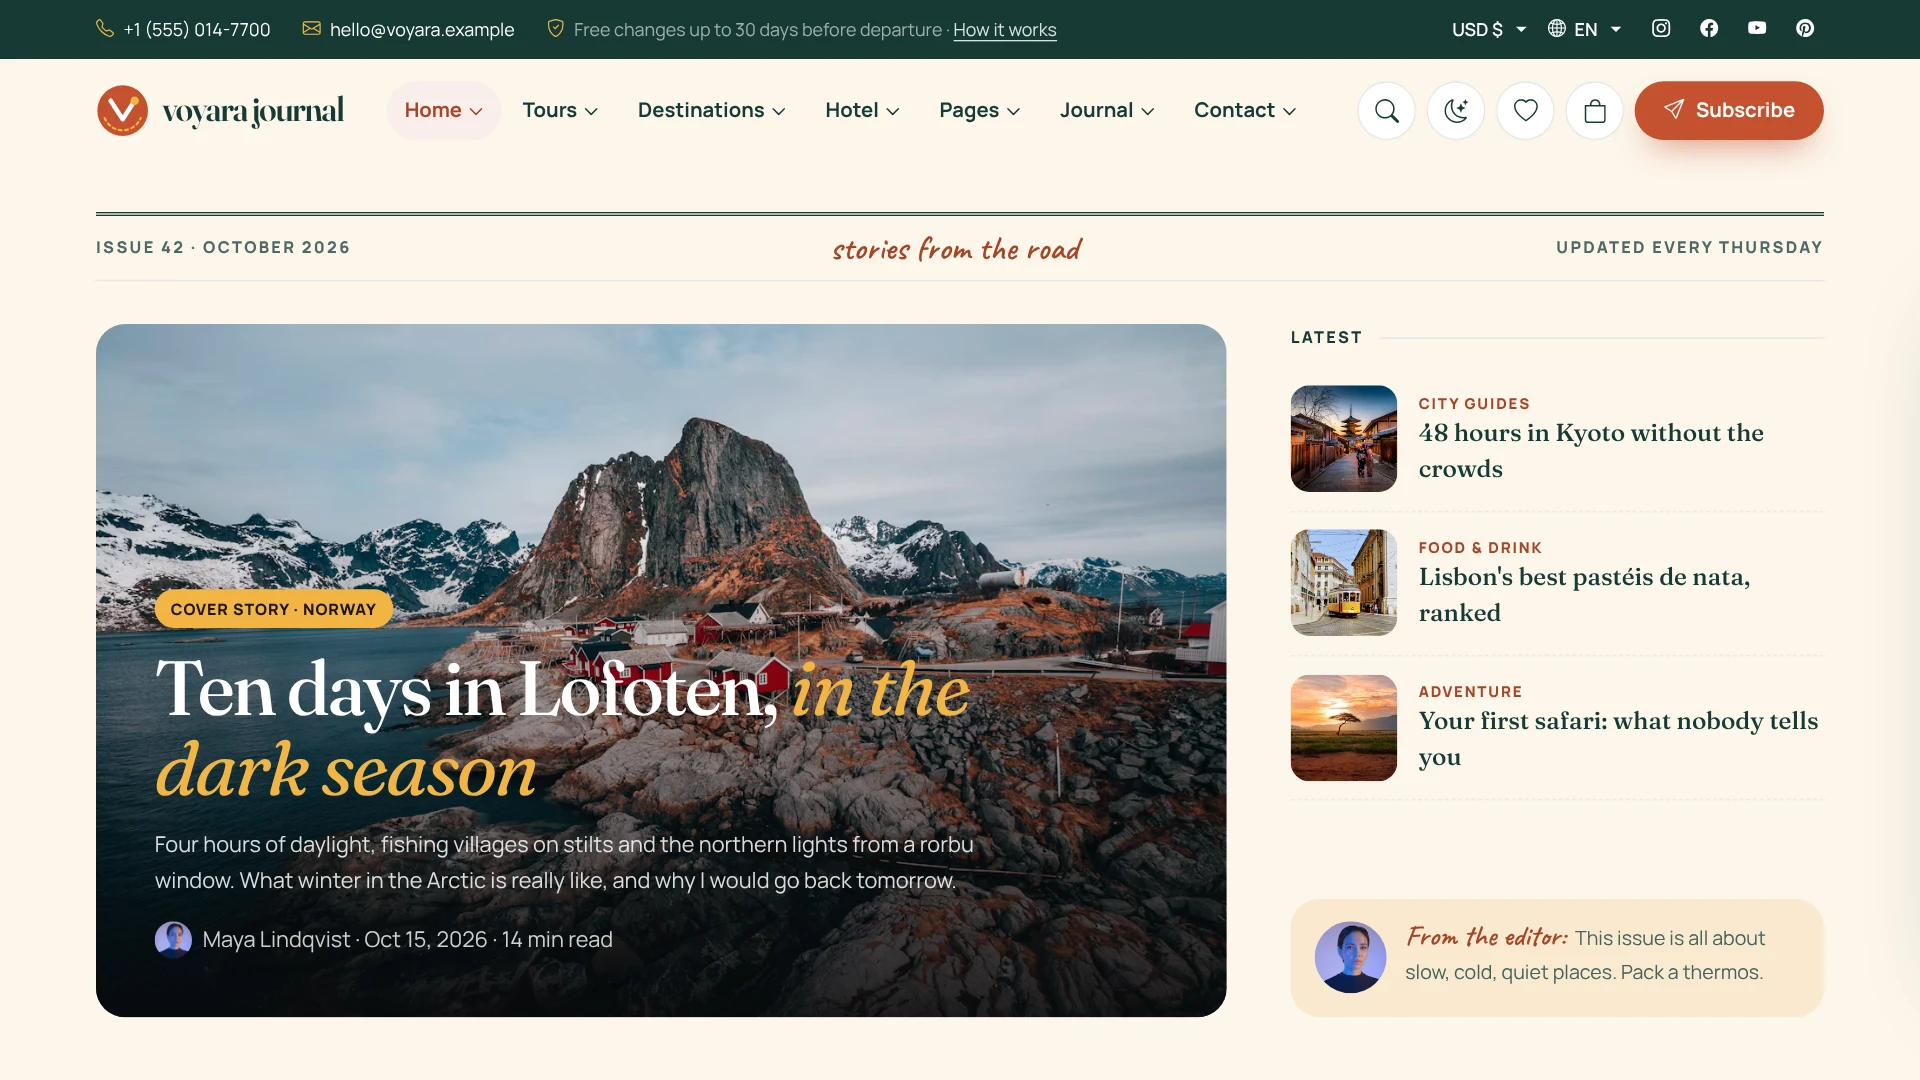Click the phone icon in top bar
1920x1080 pixels.
coord(105,29)
